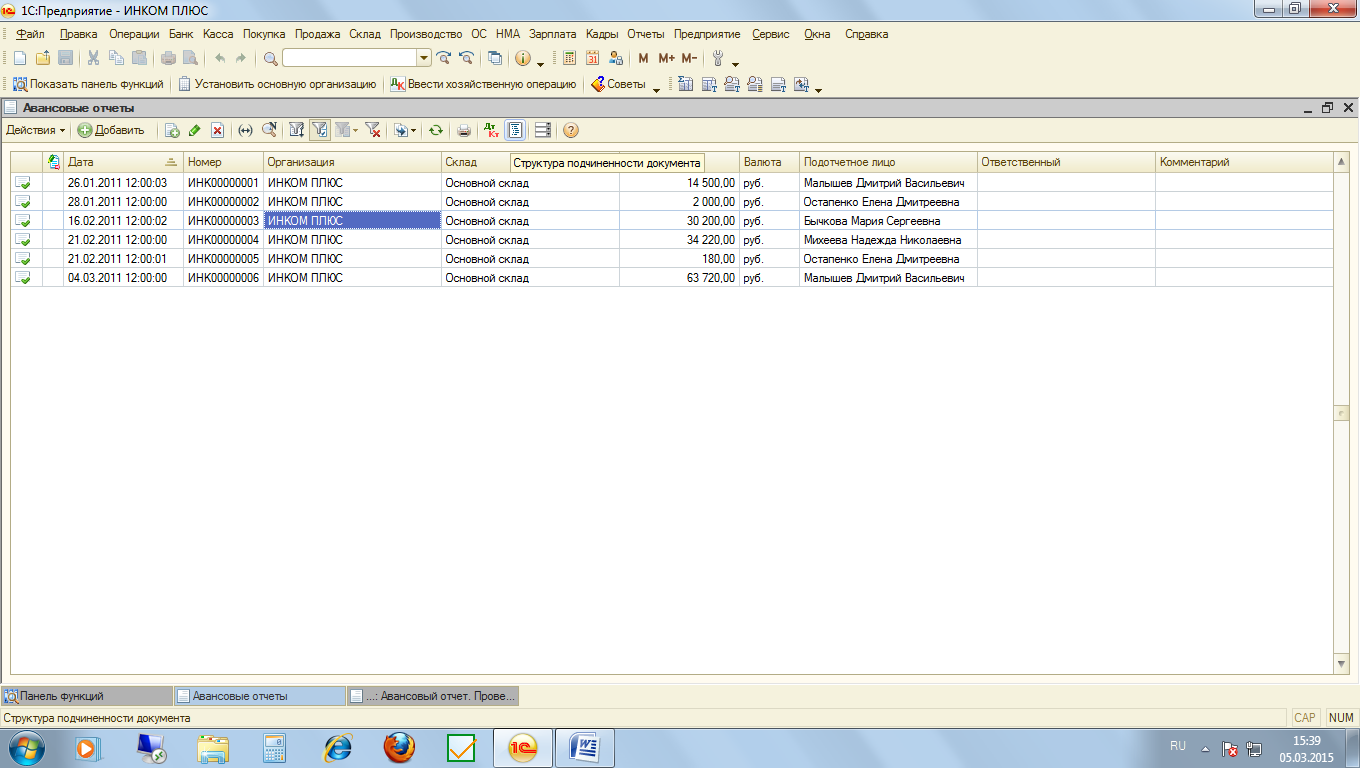Open the Действия dropdown menu
This screenshot has height=768, width=1360.
[35, 130]
